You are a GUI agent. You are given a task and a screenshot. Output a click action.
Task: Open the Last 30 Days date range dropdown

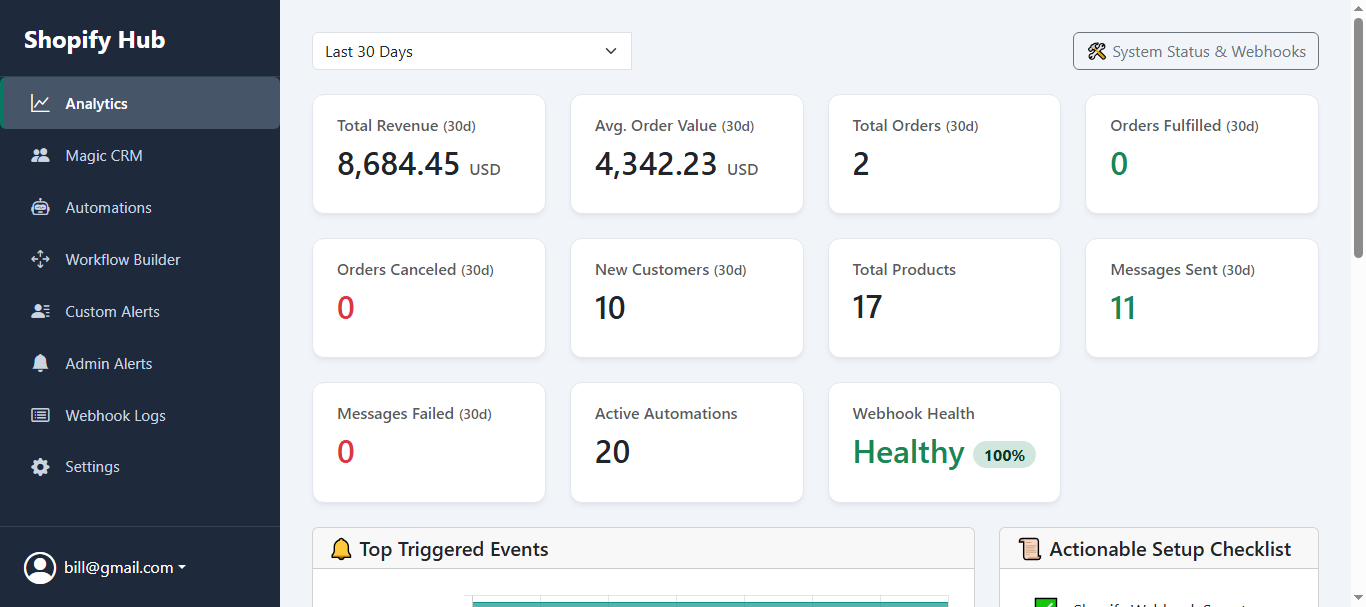(472, 51)
